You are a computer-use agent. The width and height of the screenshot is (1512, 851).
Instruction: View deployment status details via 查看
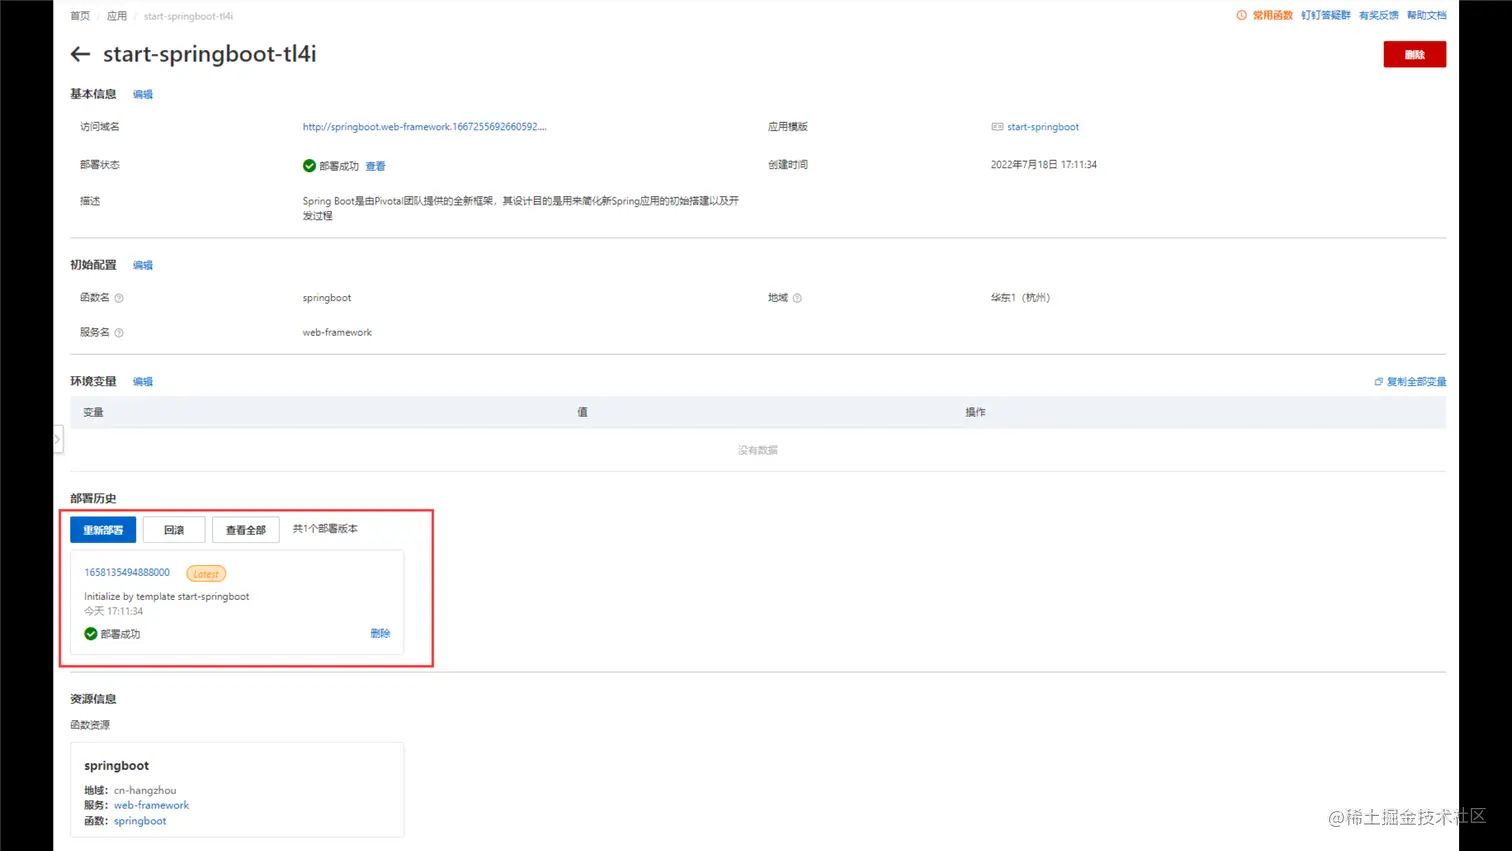(x=375, y=166)
